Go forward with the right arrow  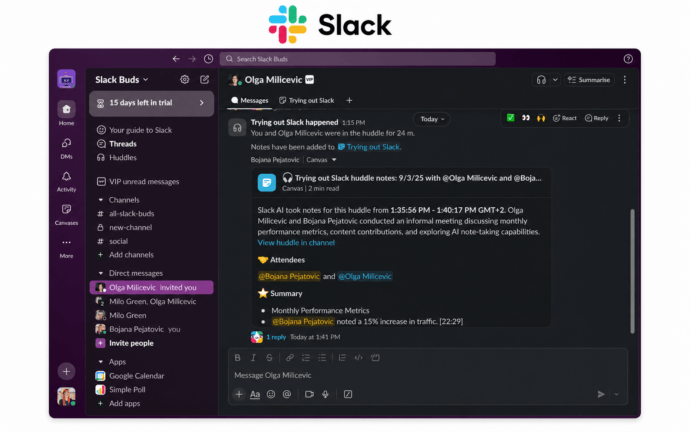[192, 59]
